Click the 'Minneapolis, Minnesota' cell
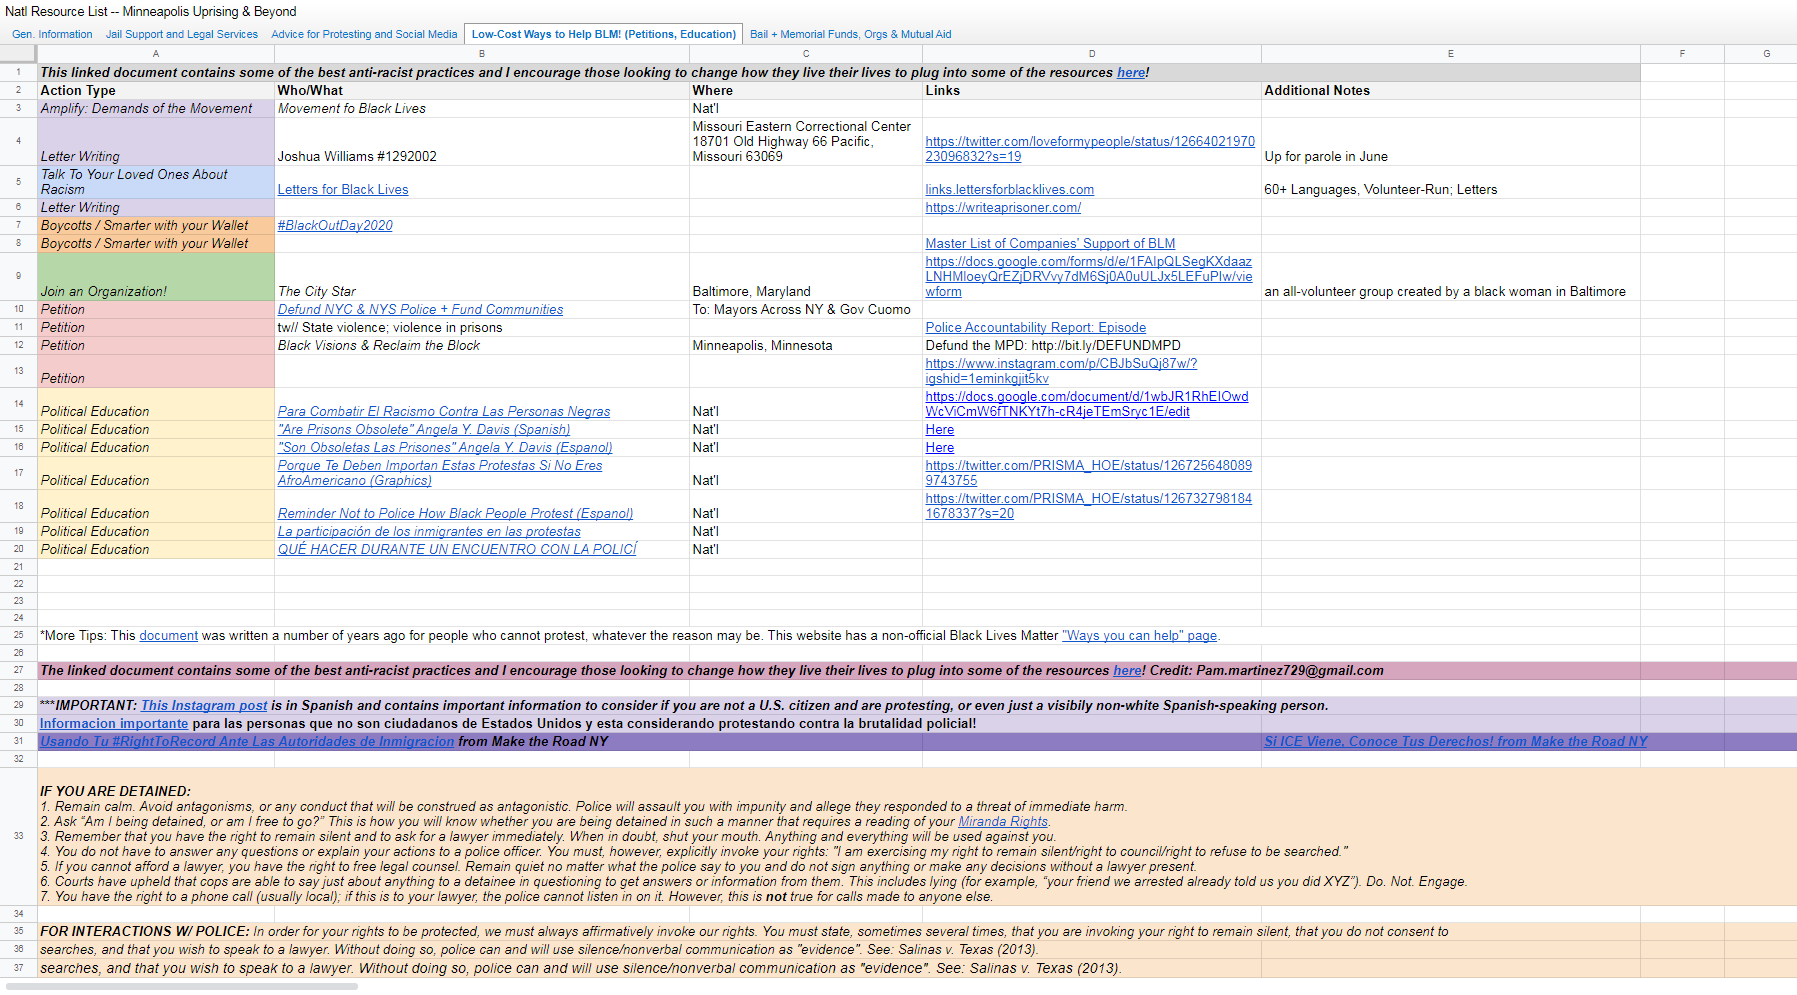The height and width of the screenshot is (995, 1797). click(x=806, y=346)
